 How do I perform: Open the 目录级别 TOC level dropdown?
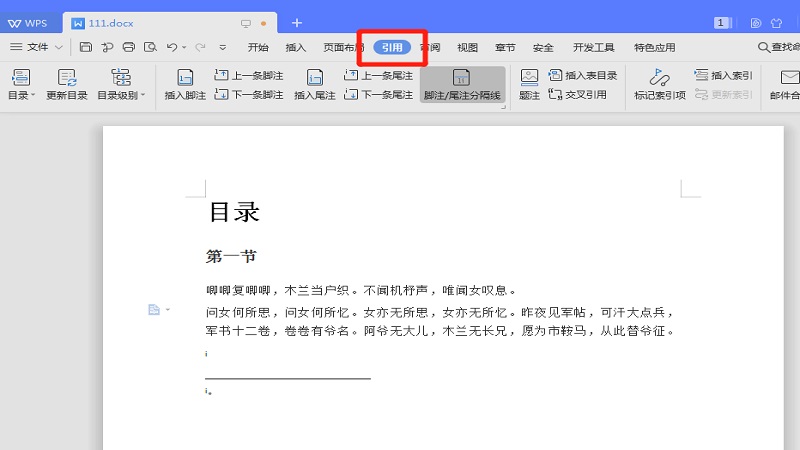pos(121,95)
